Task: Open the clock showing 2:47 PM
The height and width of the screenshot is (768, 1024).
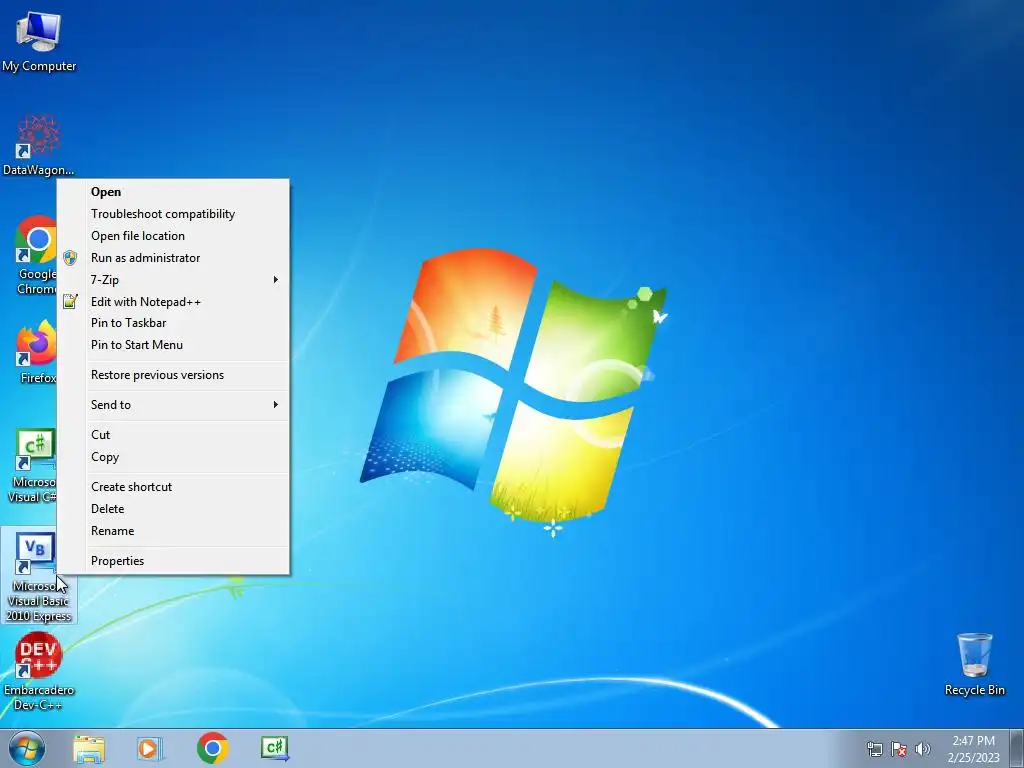Action: 973,749
